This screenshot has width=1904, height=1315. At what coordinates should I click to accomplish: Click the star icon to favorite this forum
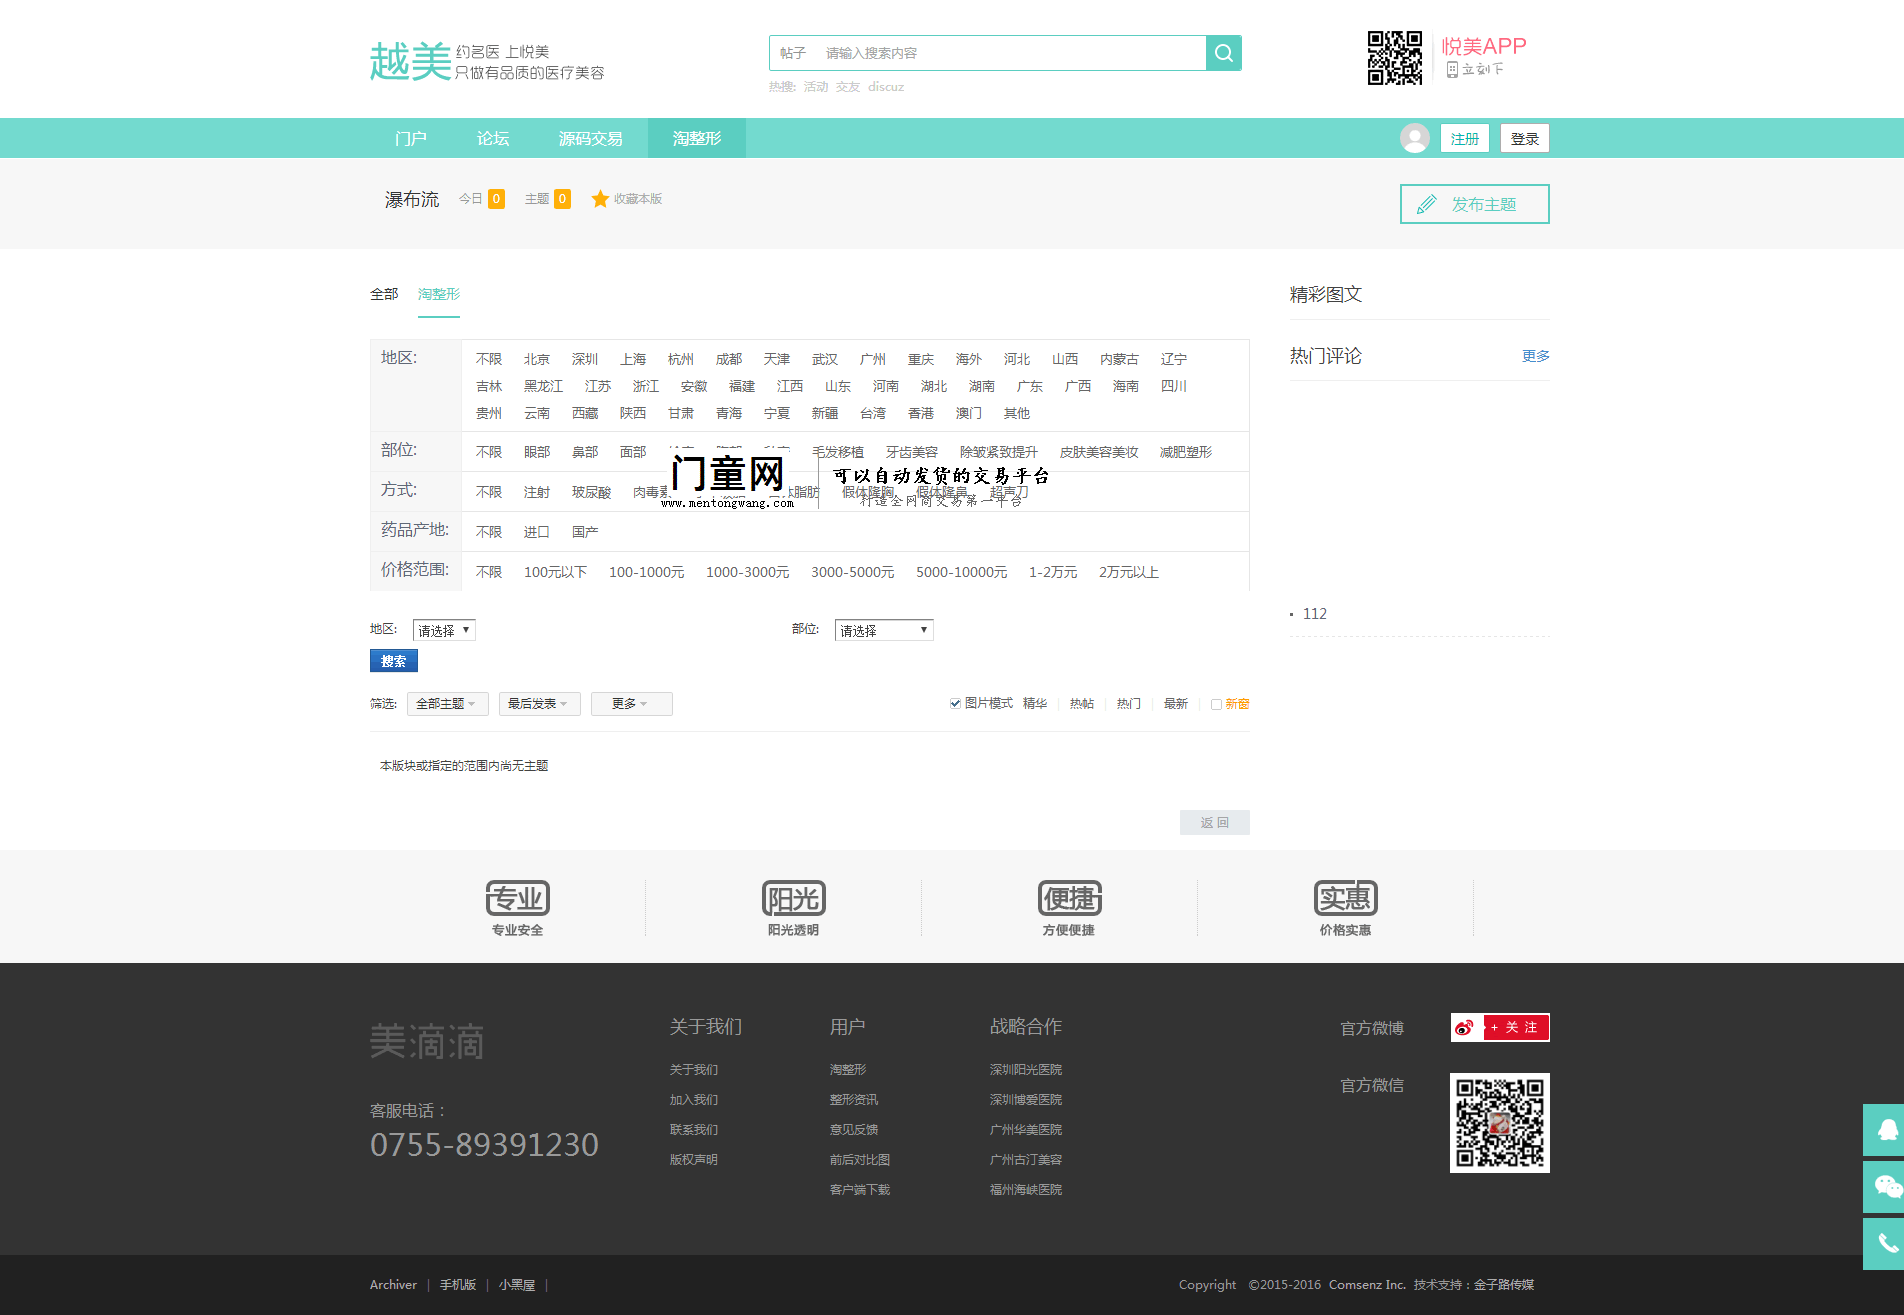tap(600, 199)
